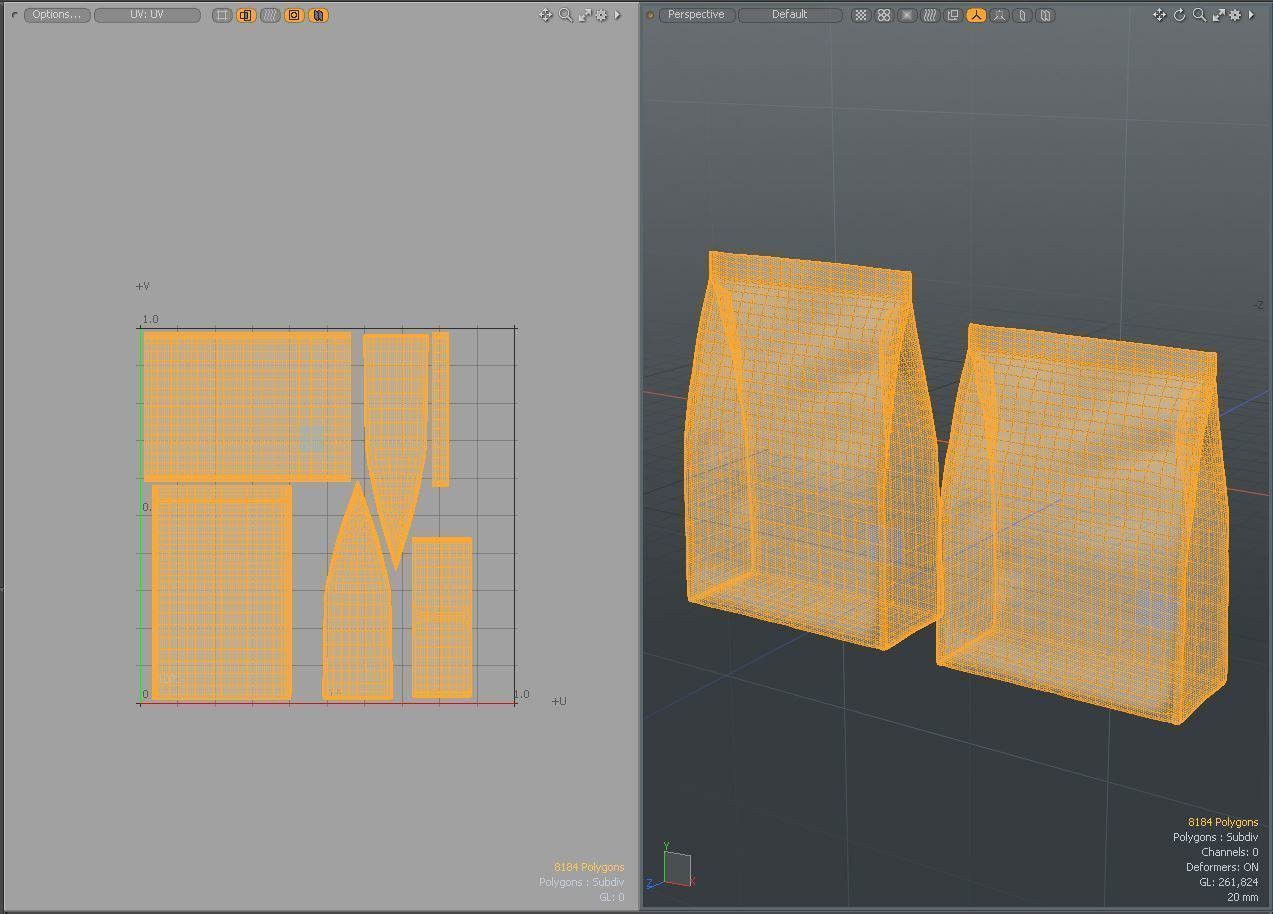Image resolution: width=1273 pixels, height=914 pixels.
Task: Open UV viewport settings gear
Action: click(602, 15)
